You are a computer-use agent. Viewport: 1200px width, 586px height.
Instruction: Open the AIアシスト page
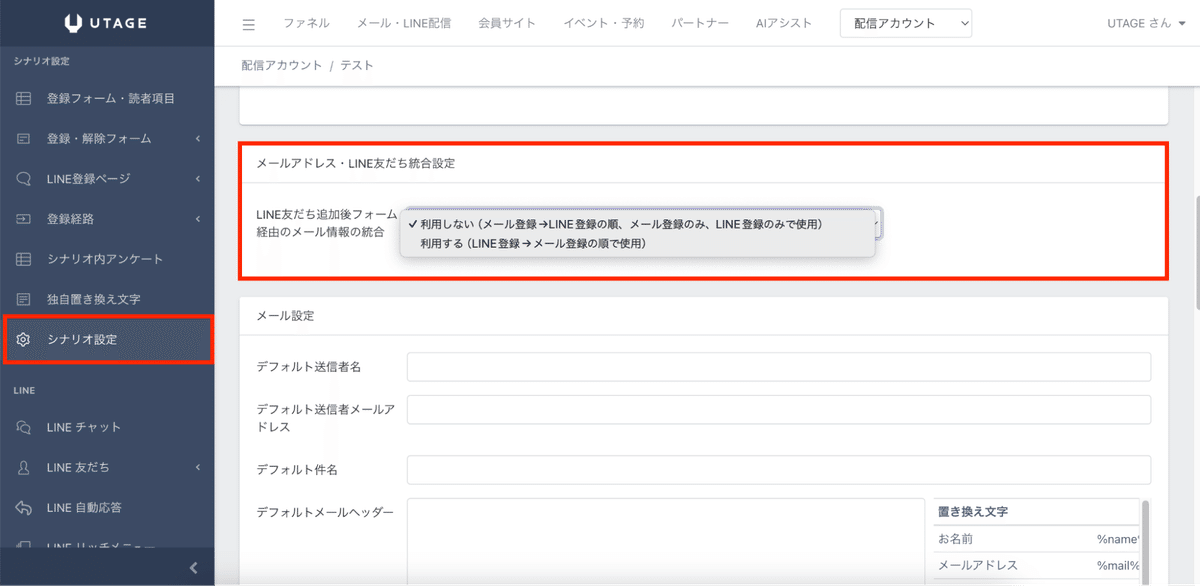point(783,22)
